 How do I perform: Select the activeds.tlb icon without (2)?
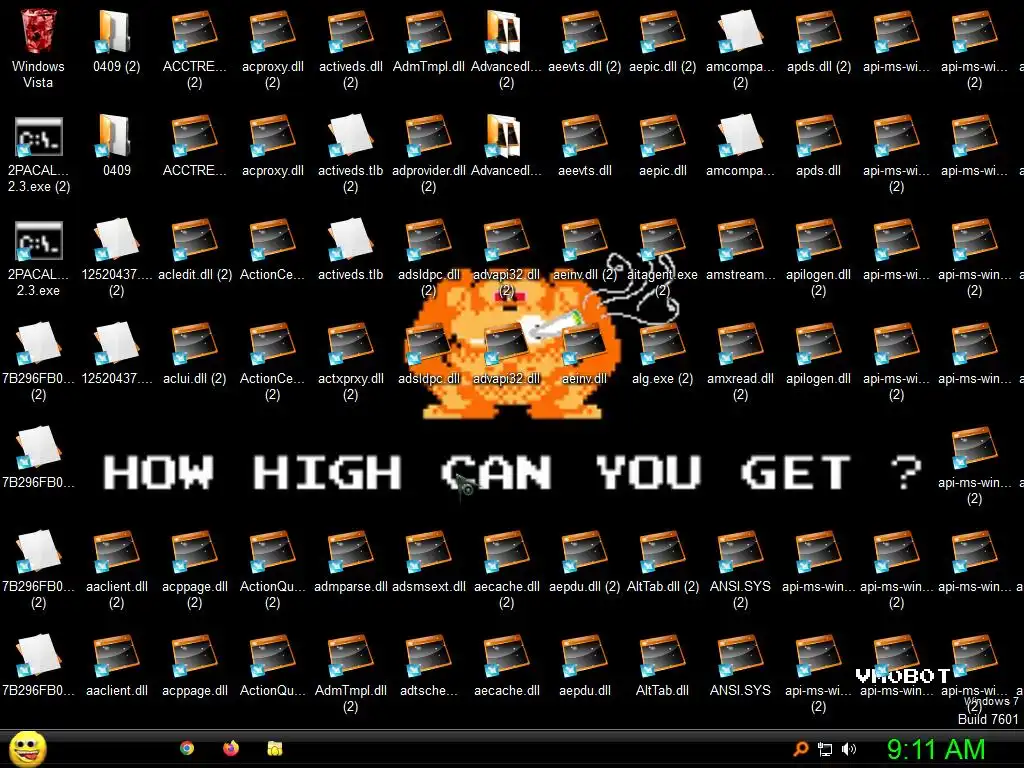pyautogui.click(x=351, y=239)
